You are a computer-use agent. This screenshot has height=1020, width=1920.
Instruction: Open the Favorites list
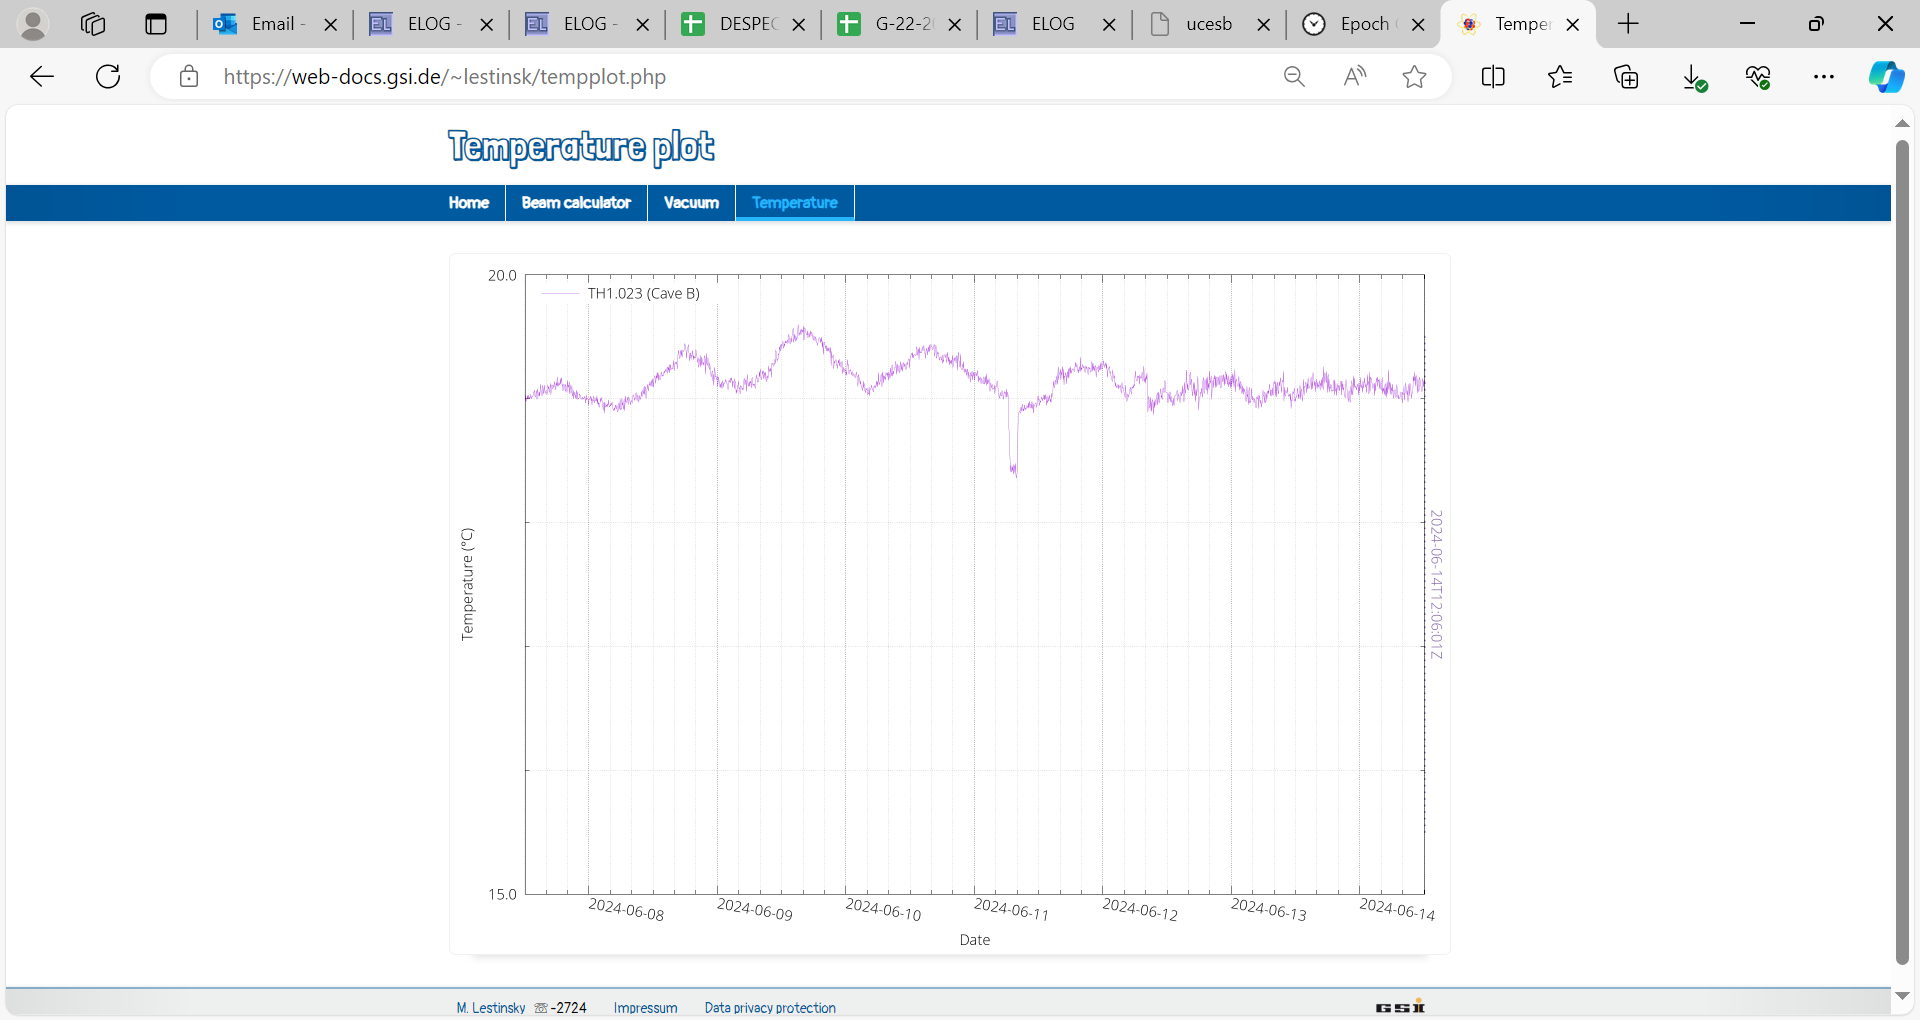click(1560, 77)
